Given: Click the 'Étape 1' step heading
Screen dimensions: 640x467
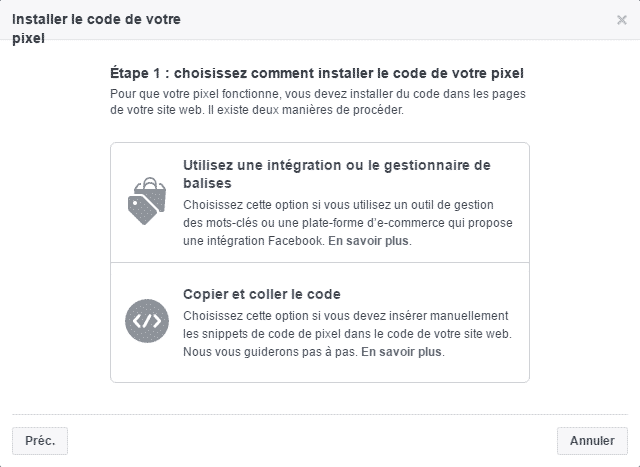Looking at the screenshot, I should 316,73.
